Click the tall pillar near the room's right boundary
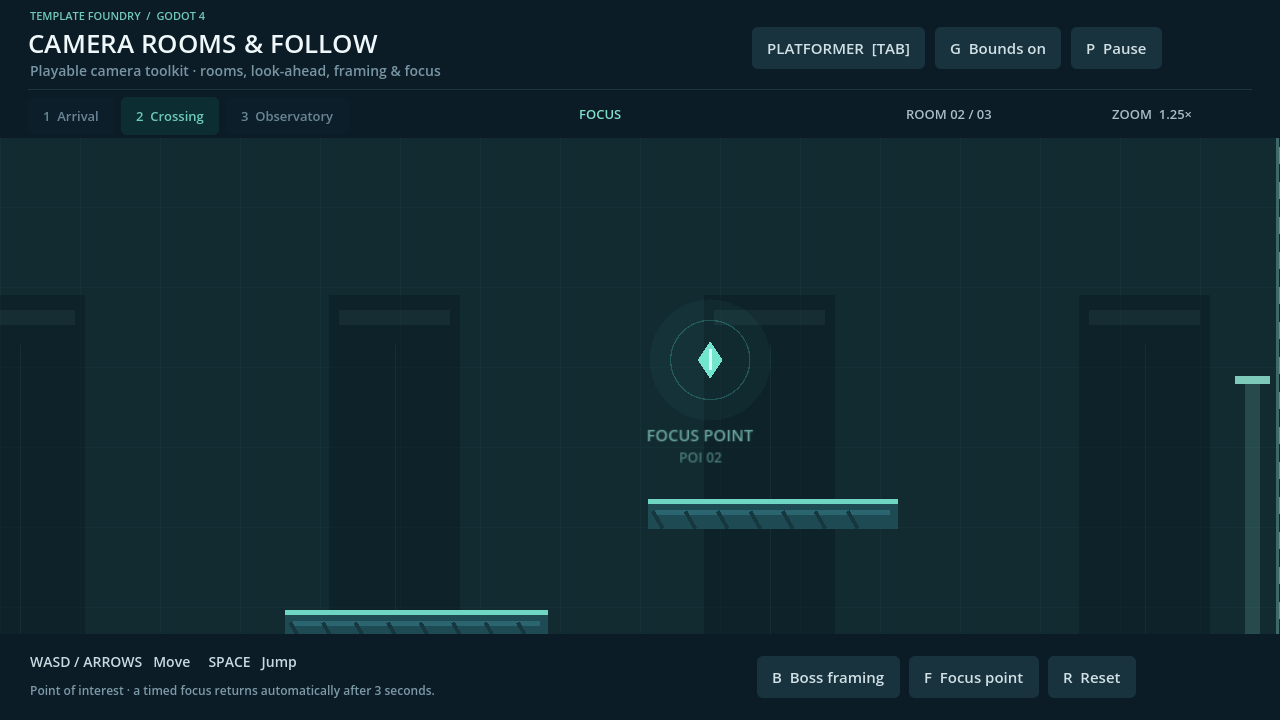The width and height of the screenshot is (1280, 720). pyautogui.click(x=1252, y=505)
